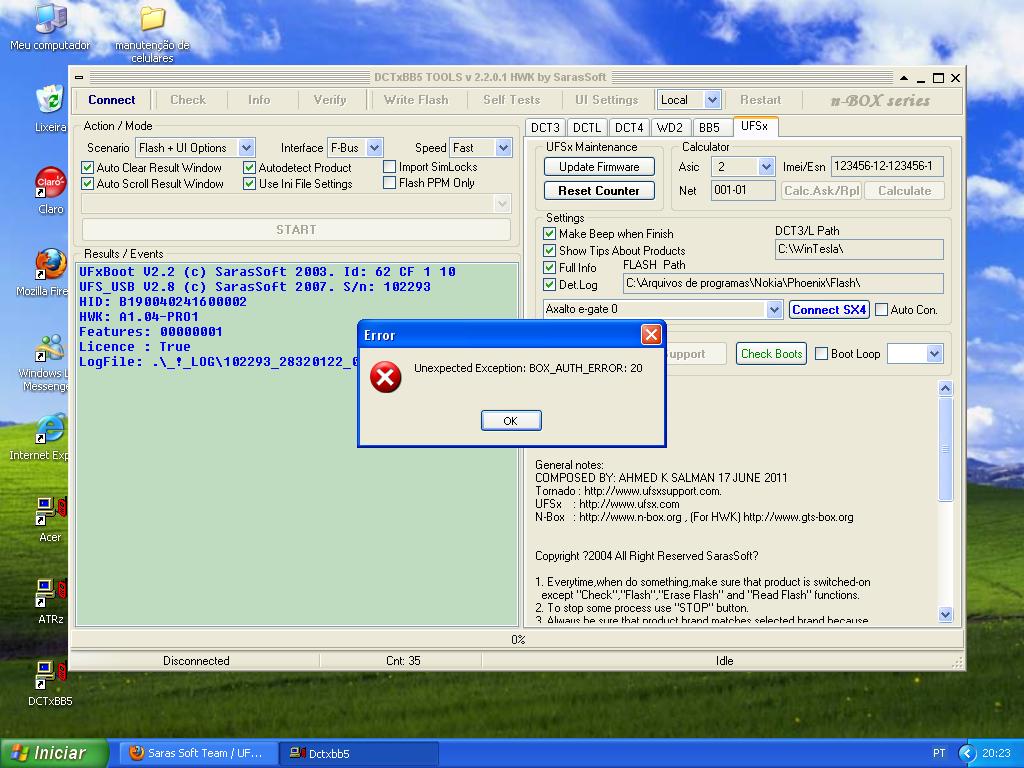Click the 0% progress bar
Screen dimensions: 1024x768
pyautogui.click(x=517, y=640)
